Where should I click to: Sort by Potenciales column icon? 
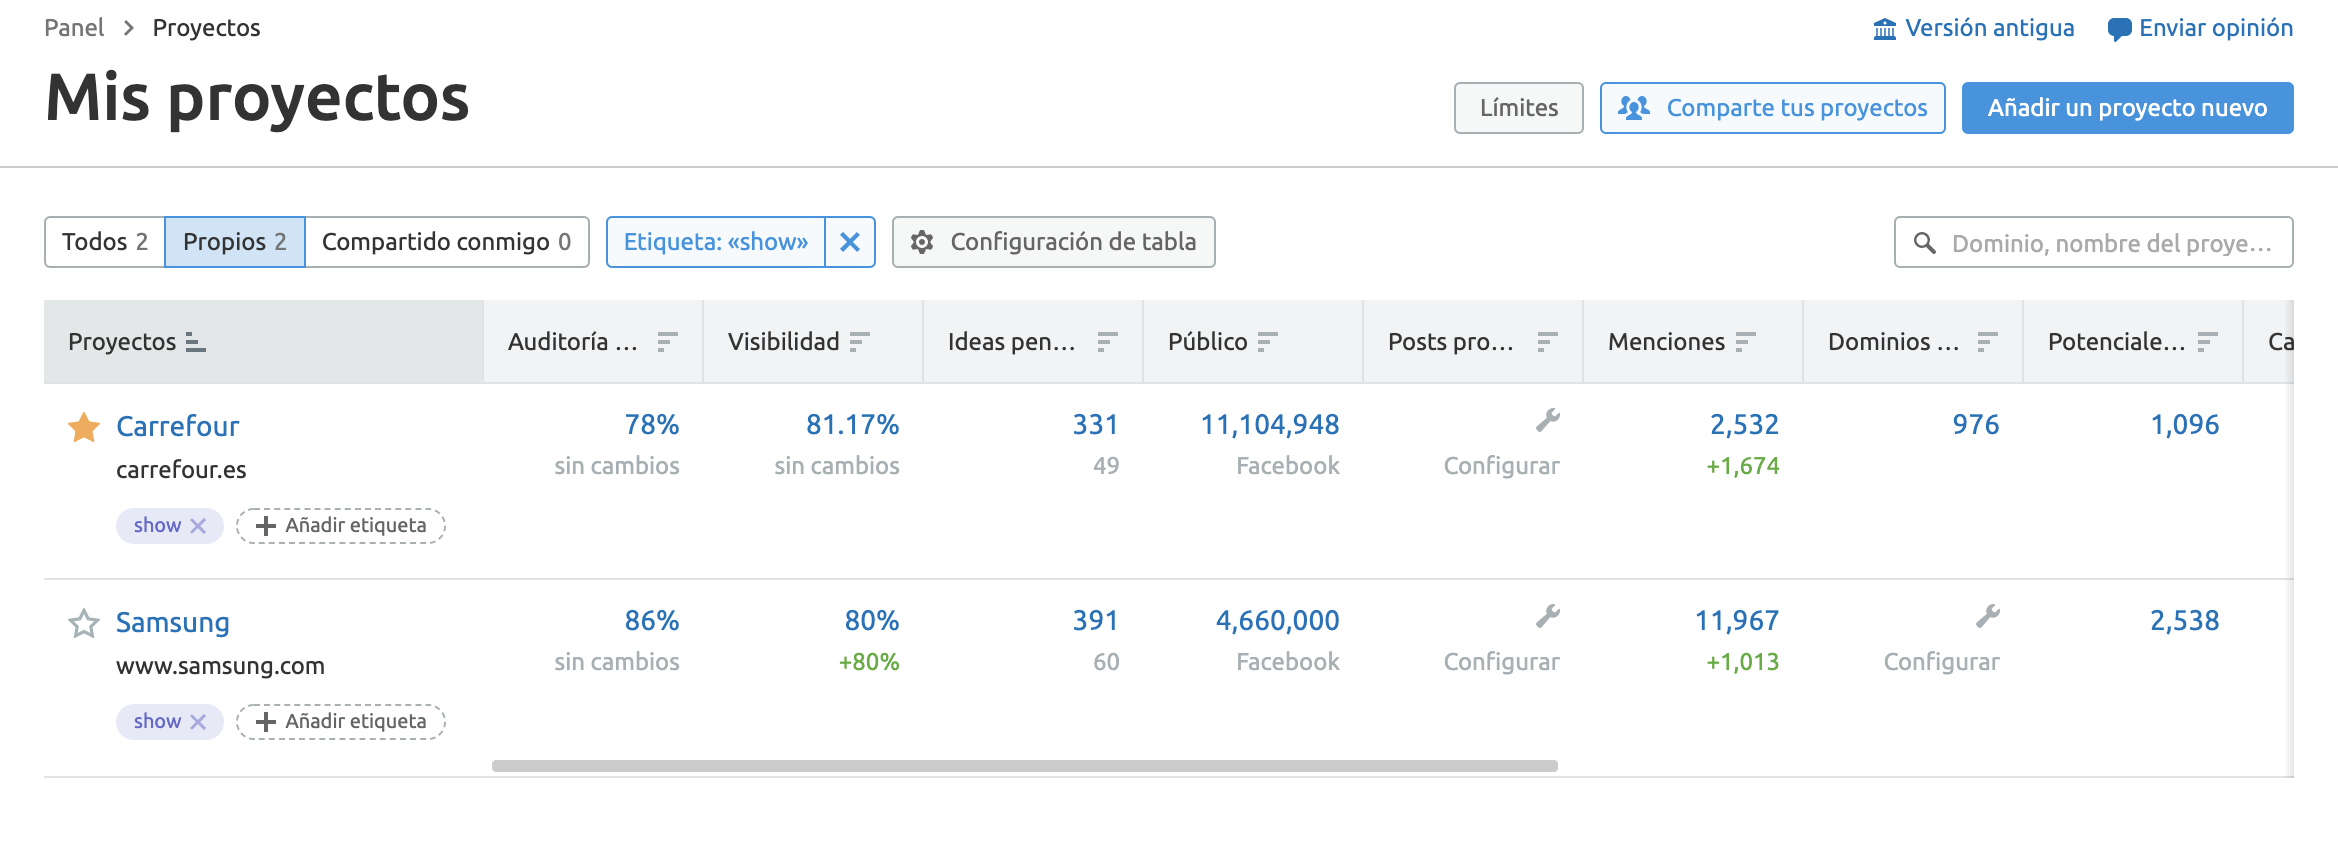[x=2207, y=342]
